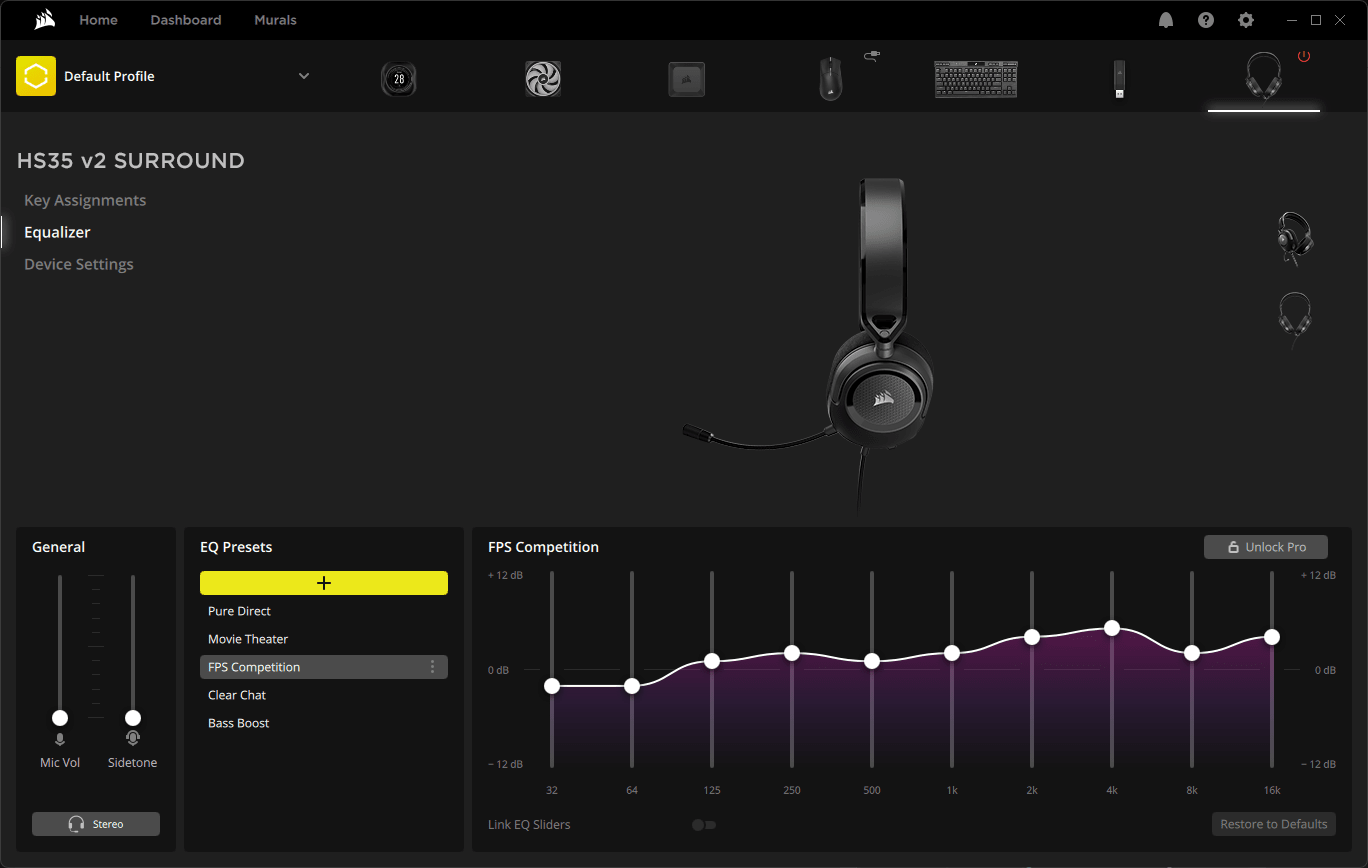Toggle the Stereo sound mode button

[96, 824]
